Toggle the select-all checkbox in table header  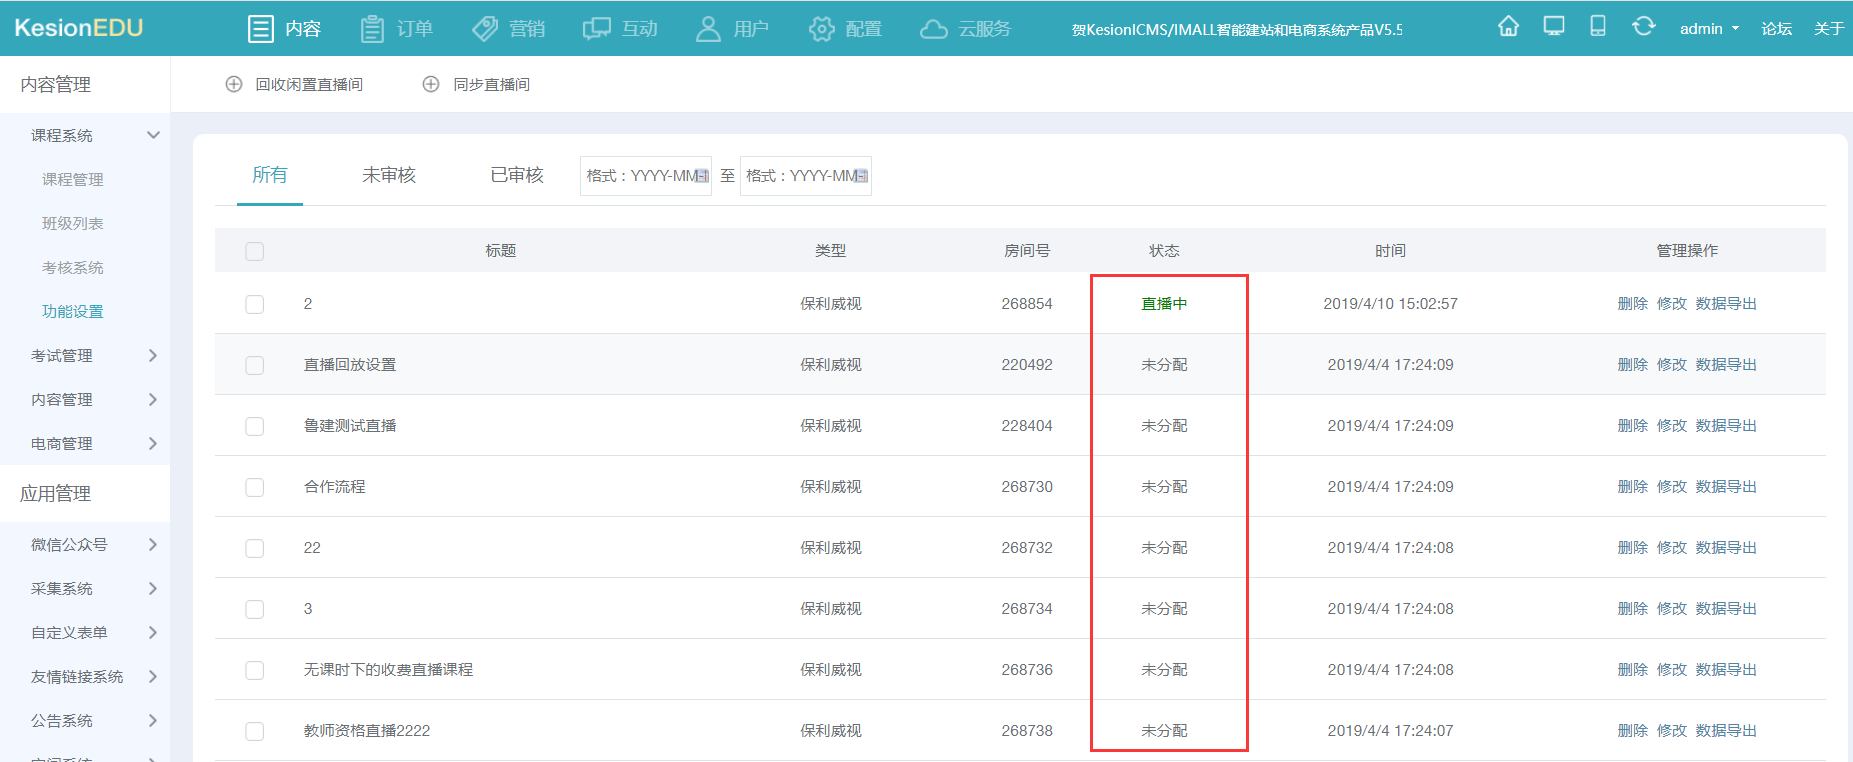(x=255, y=251)
